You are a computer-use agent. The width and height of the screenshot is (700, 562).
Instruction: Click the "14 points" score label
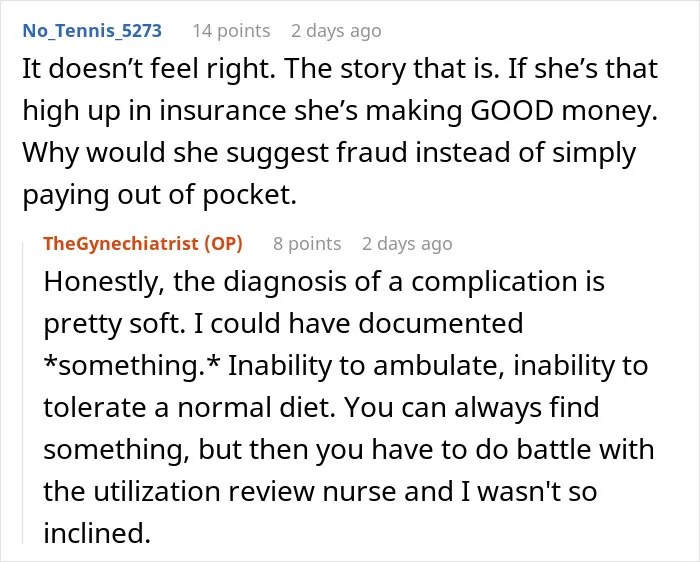point(231,31)
